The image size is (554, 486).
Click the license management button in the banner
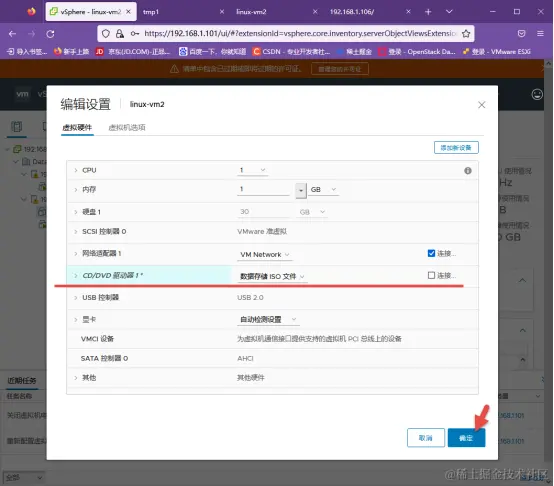(x=340, y=69)
